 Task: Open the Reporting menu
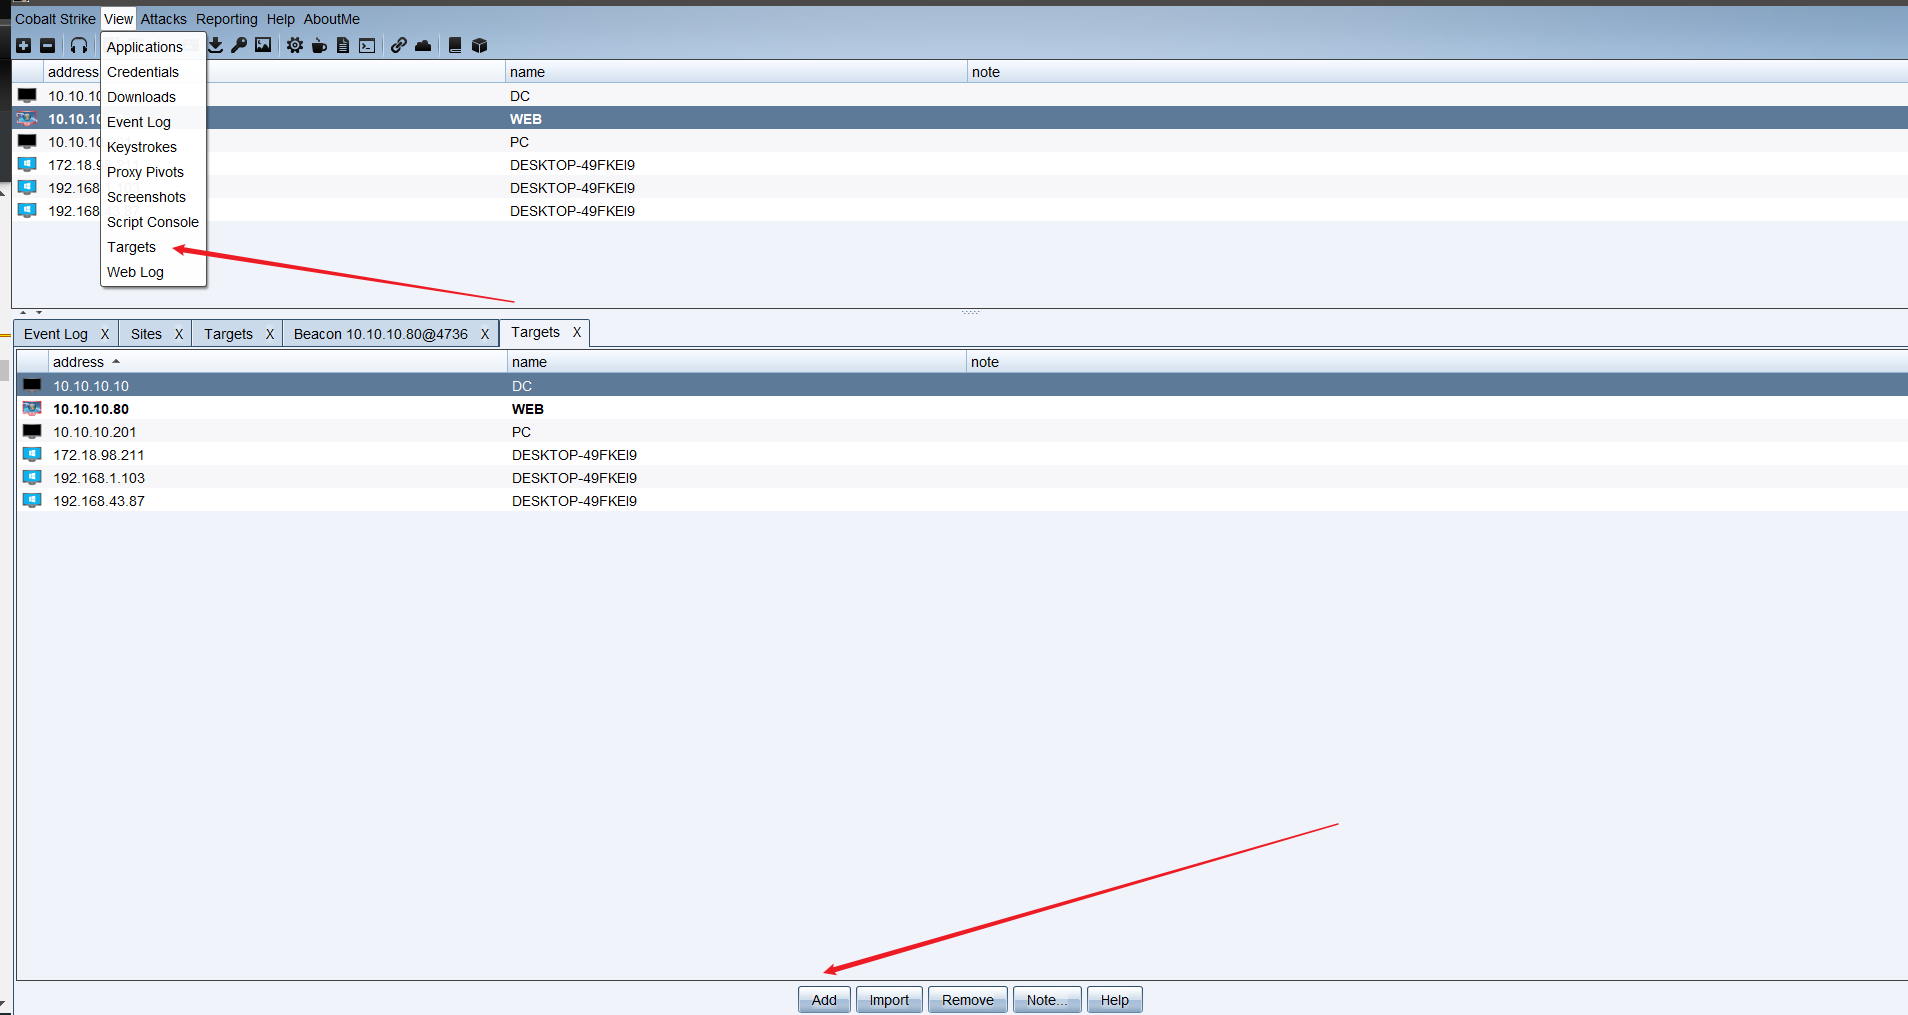point(227,19)
